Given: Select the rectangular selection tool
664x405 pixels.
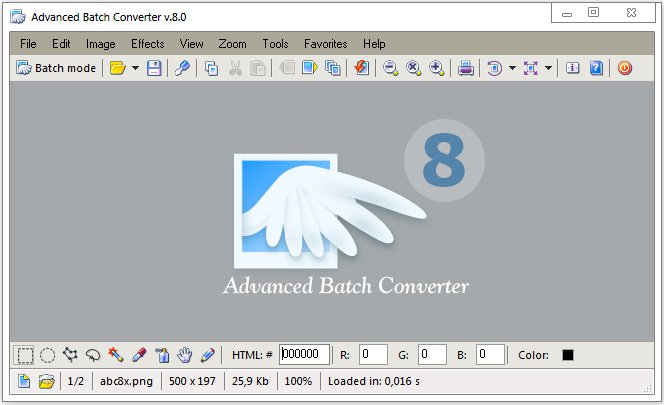Looking at the screenshot, I should click(x=25, y=355).
